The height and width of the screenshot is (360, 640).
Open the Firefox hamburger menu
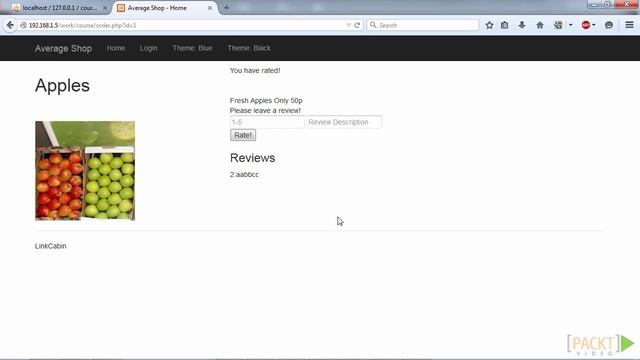click(629, 25)
